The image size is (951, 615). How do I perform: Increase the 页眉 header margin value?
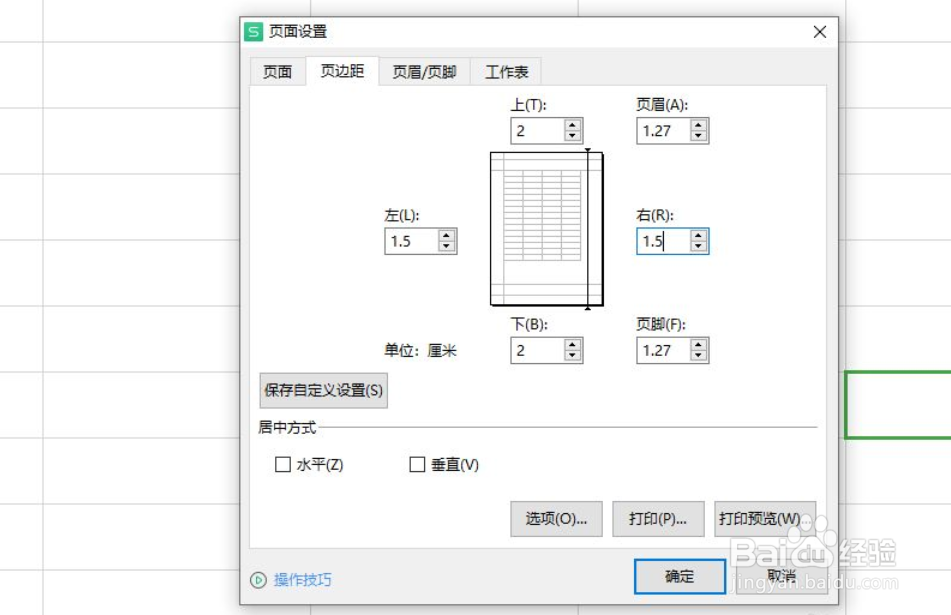point(698,125)
